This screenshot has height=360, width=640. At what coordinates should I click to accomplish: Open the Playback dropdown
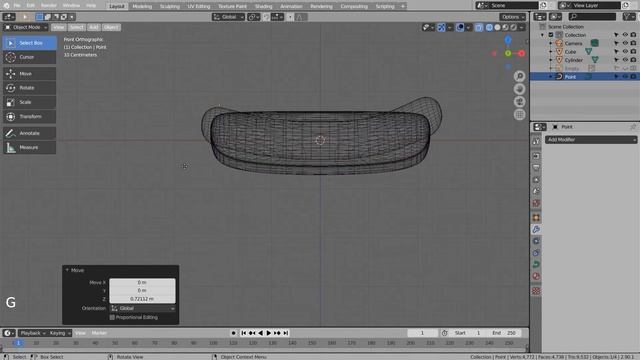coord(33,333)
